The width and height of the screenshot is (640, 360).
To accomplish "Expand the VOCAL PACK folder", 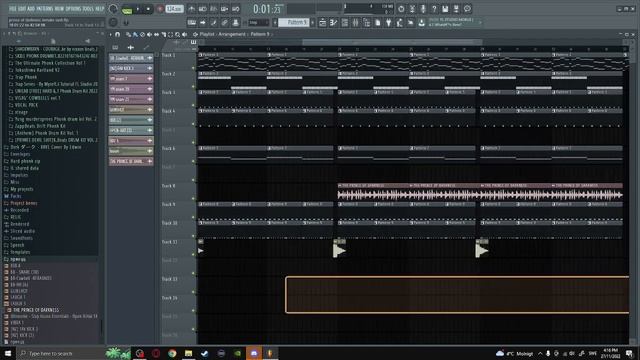I will point(26,105).
